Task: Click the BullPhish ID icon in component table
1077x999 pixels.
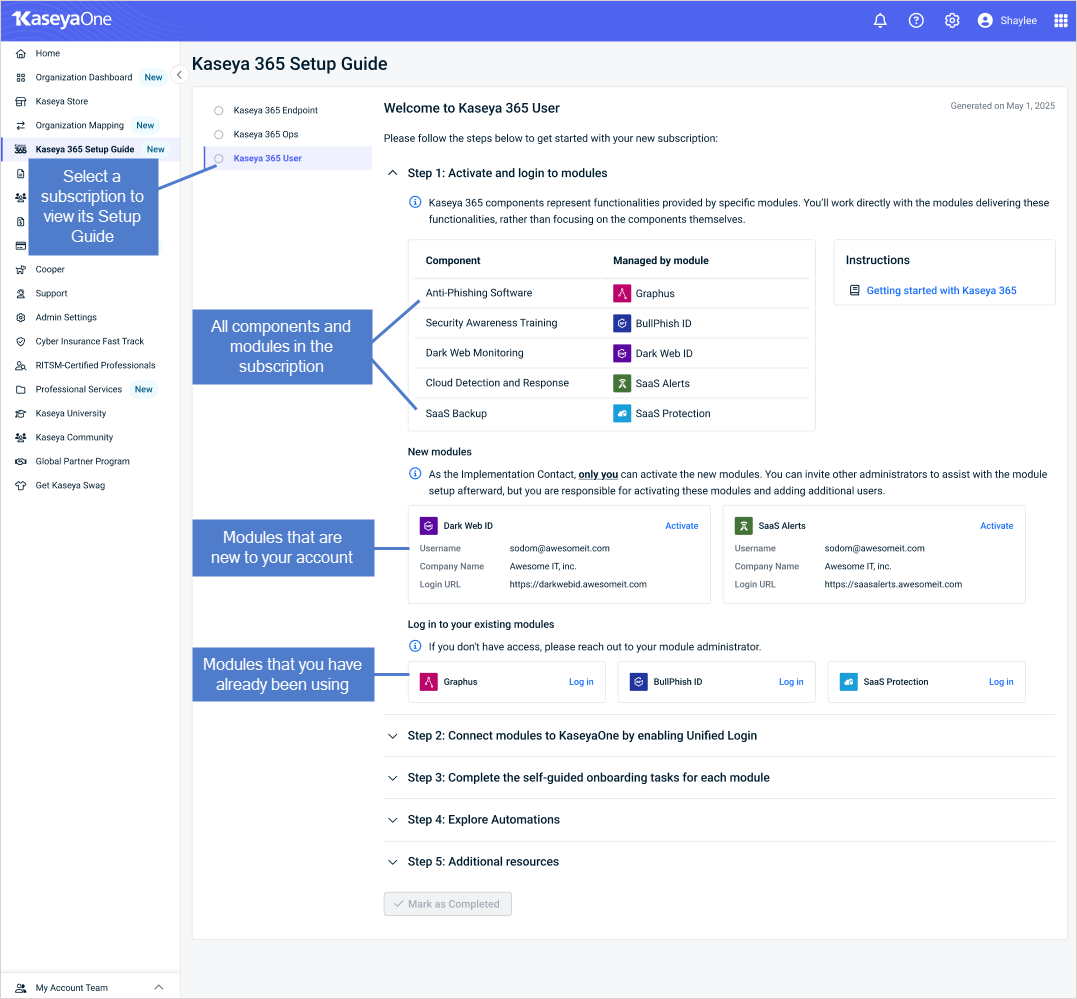Action: point(622,324)
